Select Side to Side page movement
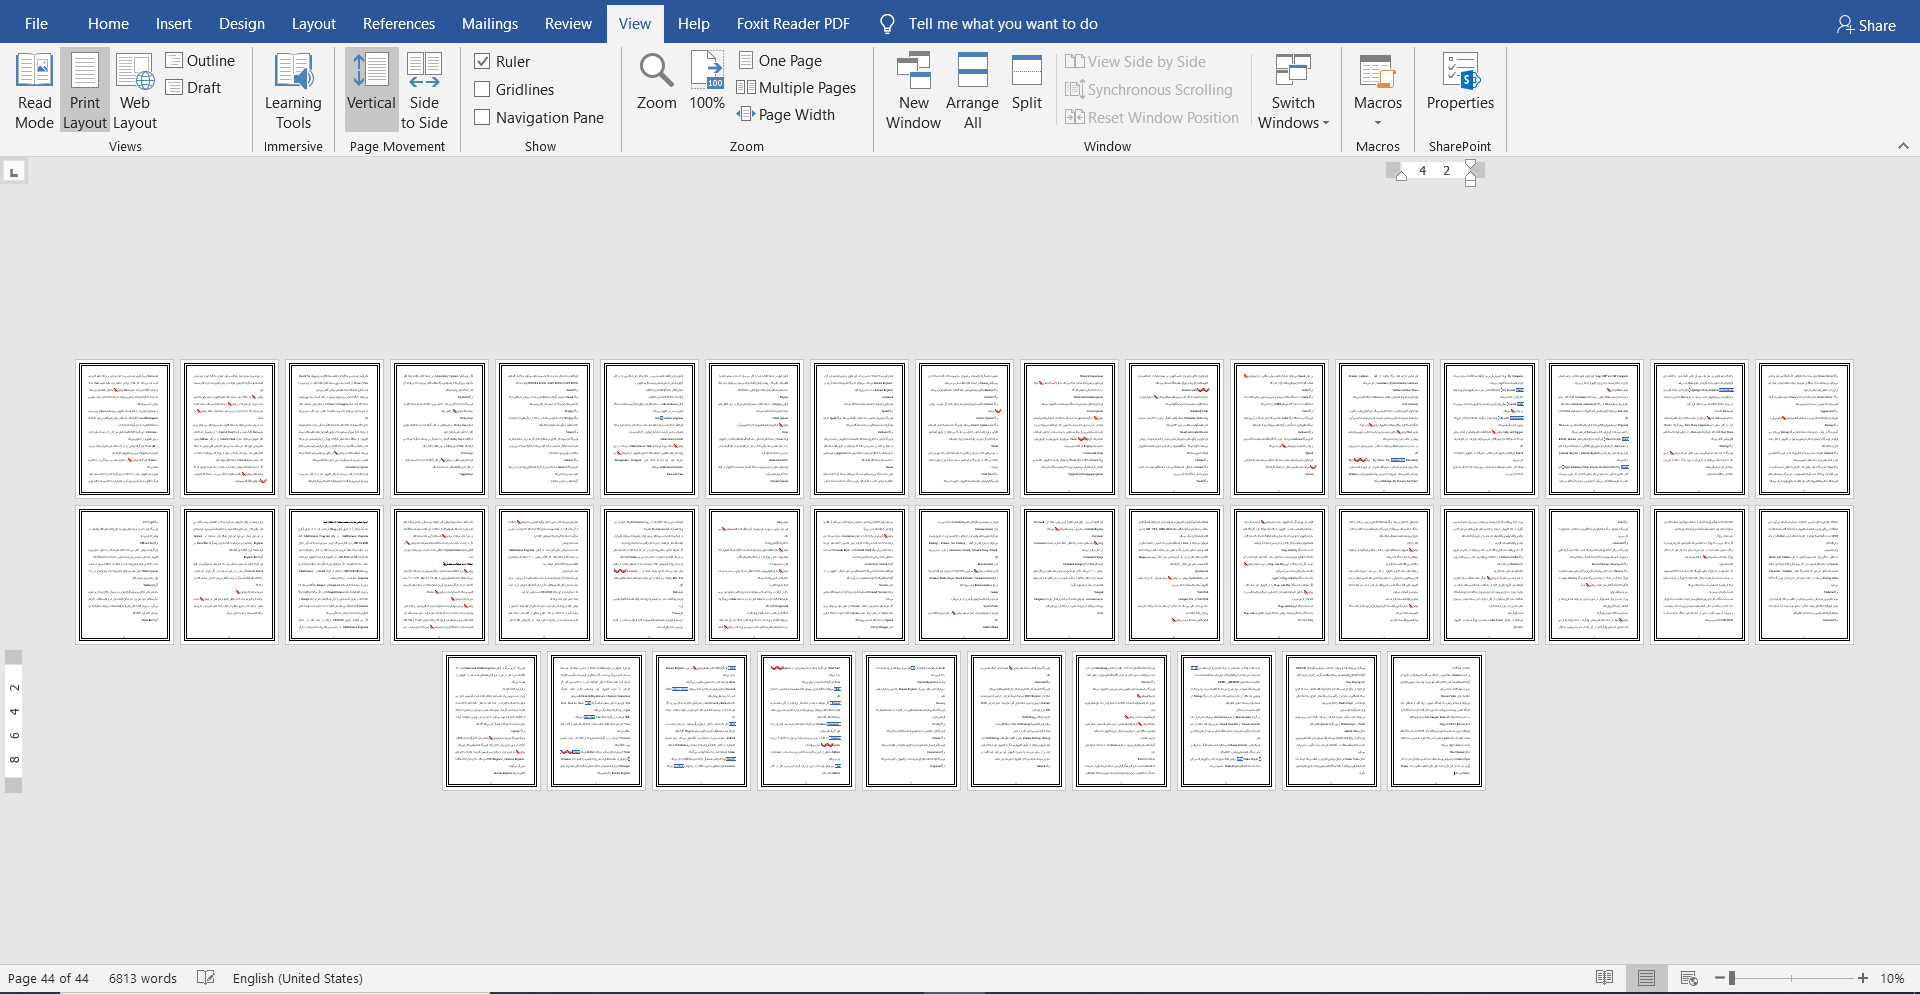Image resolution: width=1920 pixels, height=994 pixels. [424, 91]
